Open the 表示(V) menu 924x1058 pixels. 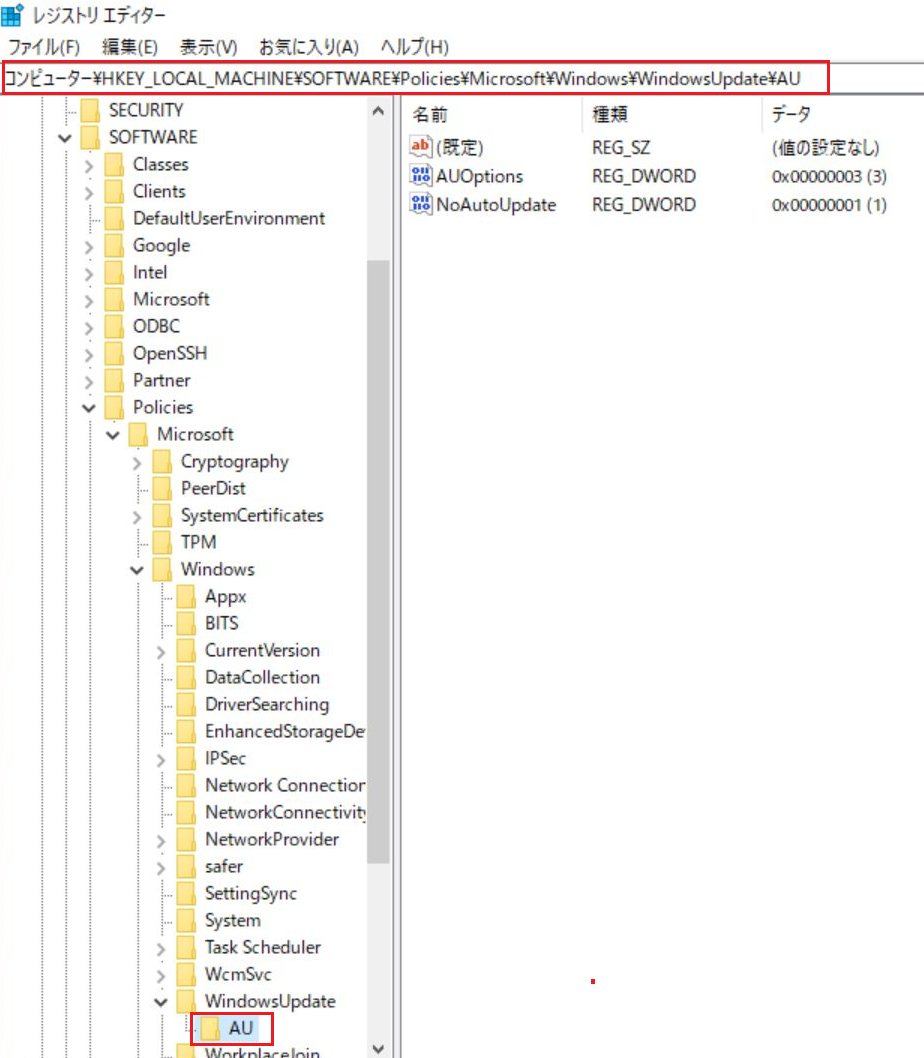pyautogui.click(x=209, y=47)
